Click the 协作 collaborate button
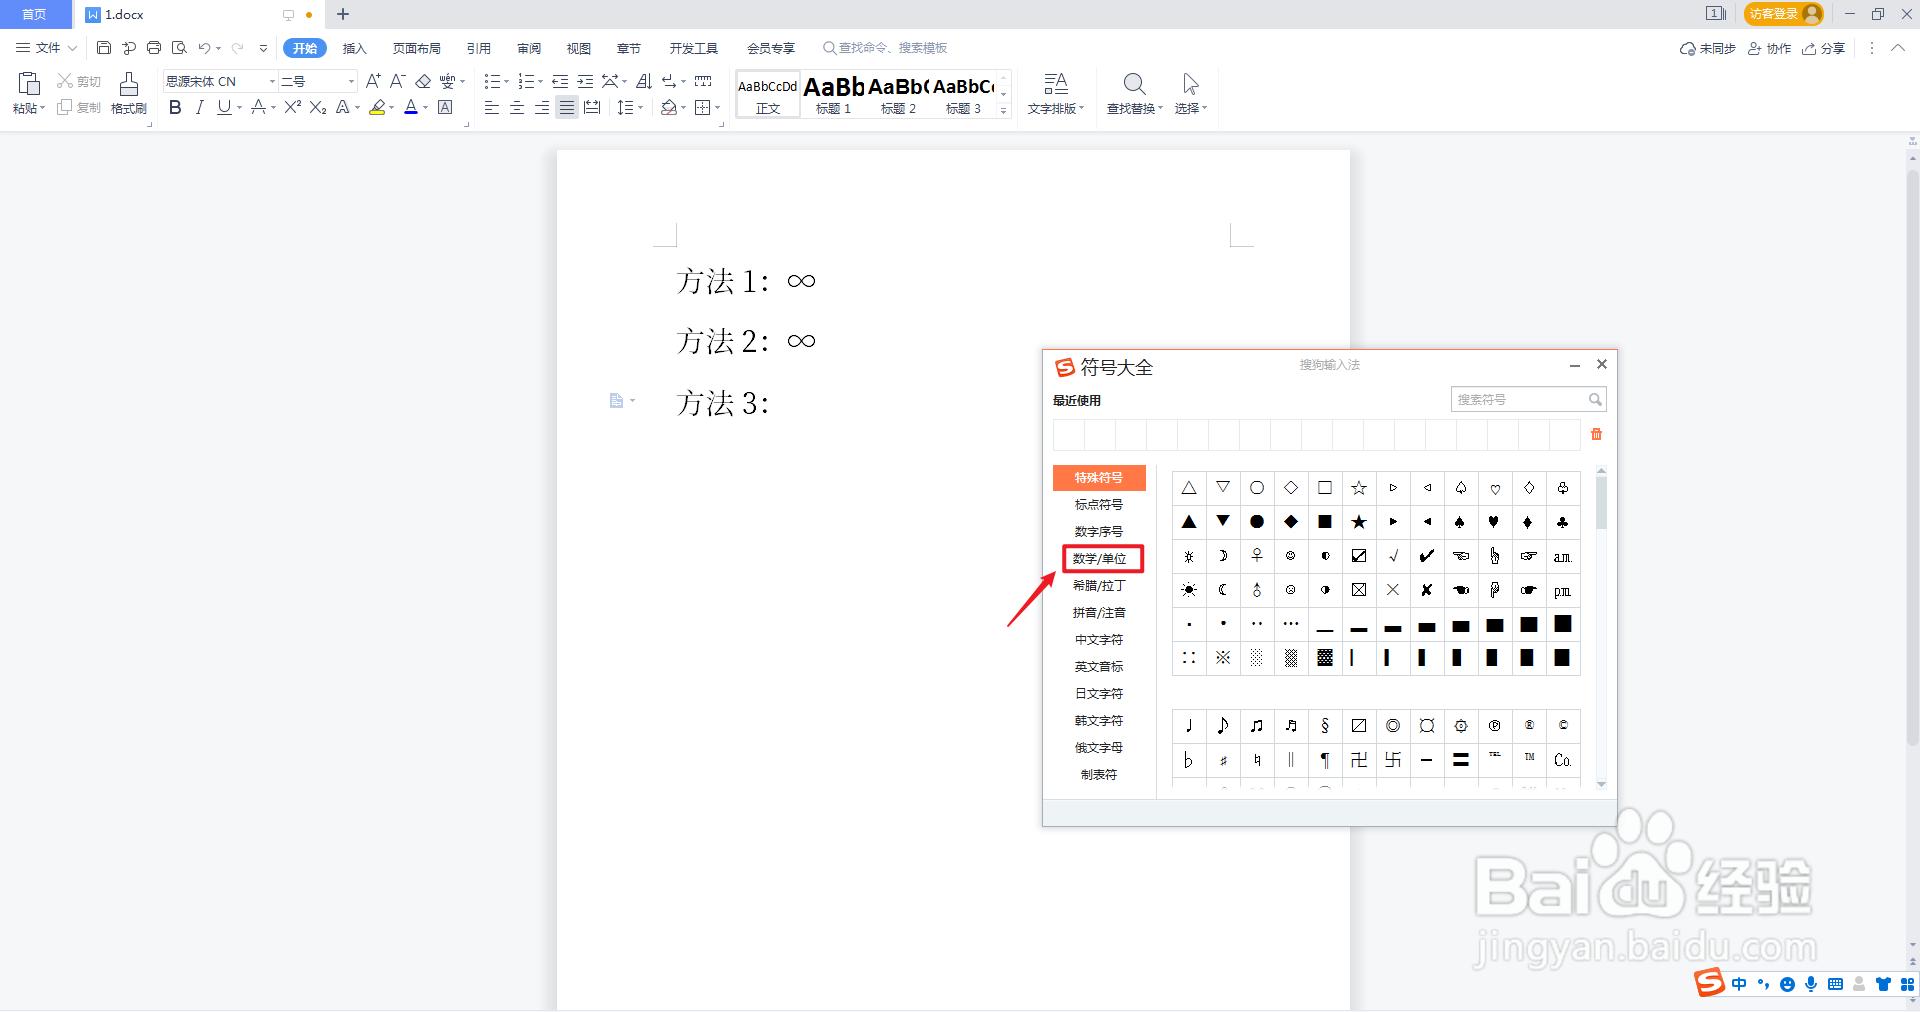Viewport: 1920px width, 1012px height. (1769, 48)
